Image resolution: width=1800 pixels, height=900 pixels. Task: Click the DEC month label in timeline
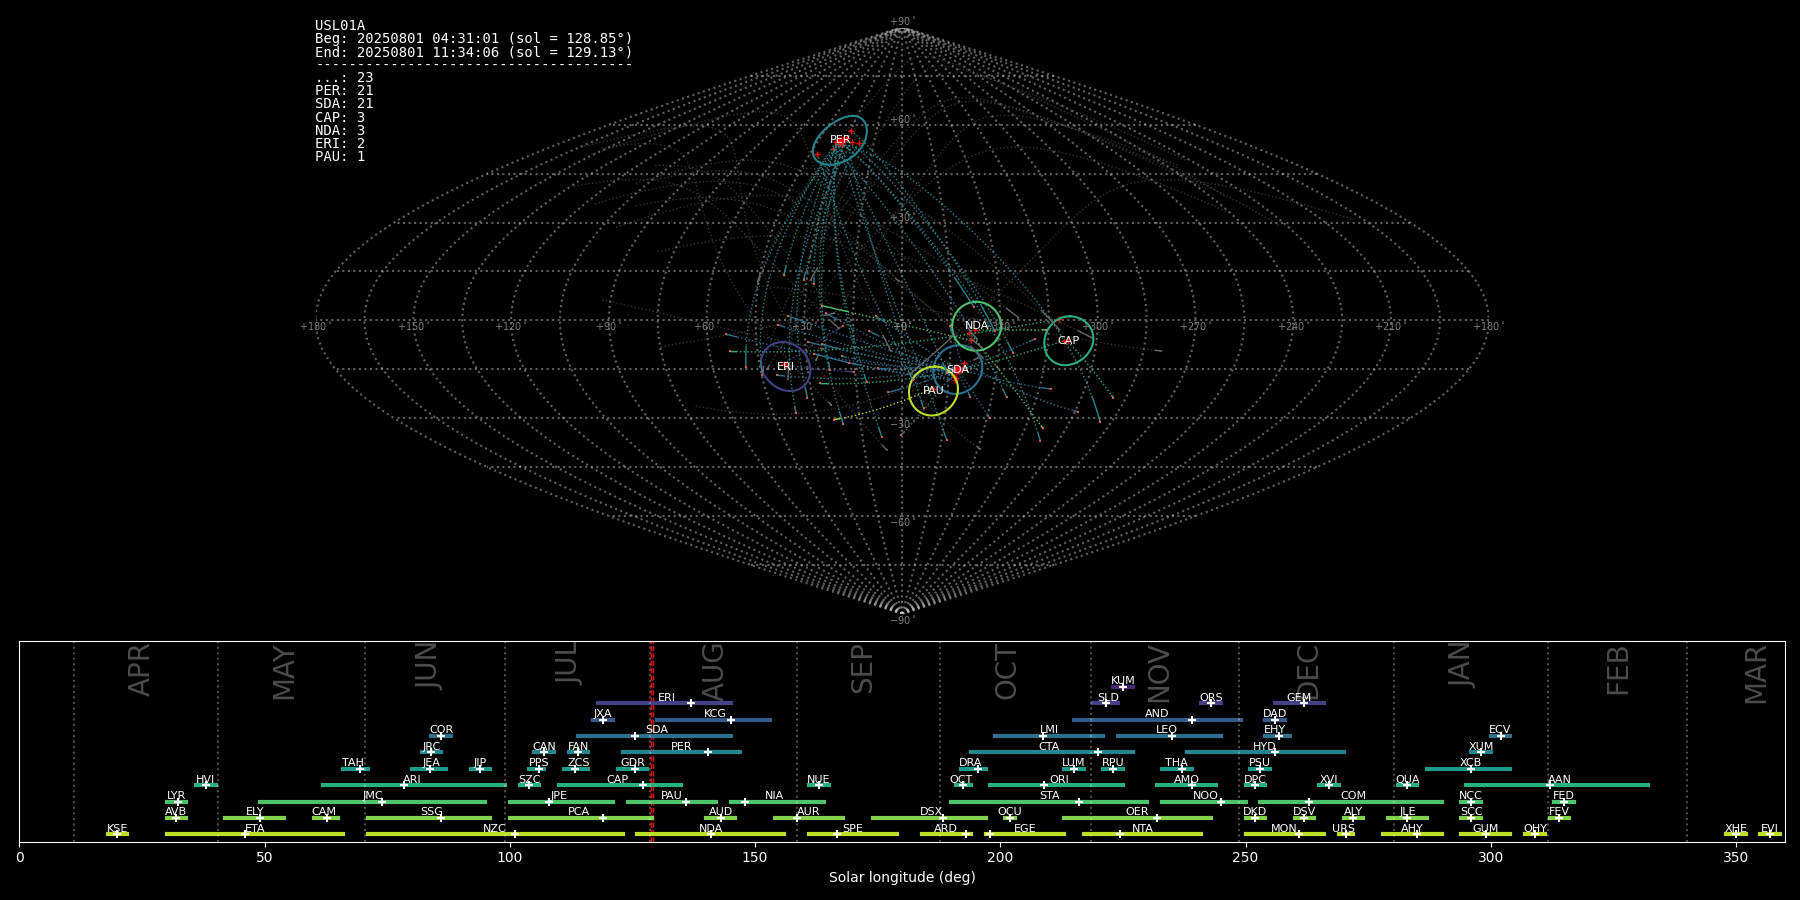click(1308, 672)
